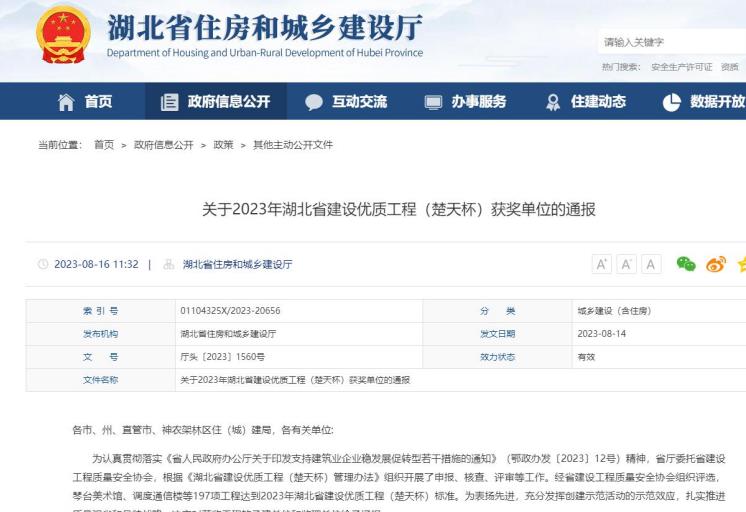Share article via WeChat icon

point(685,264)
